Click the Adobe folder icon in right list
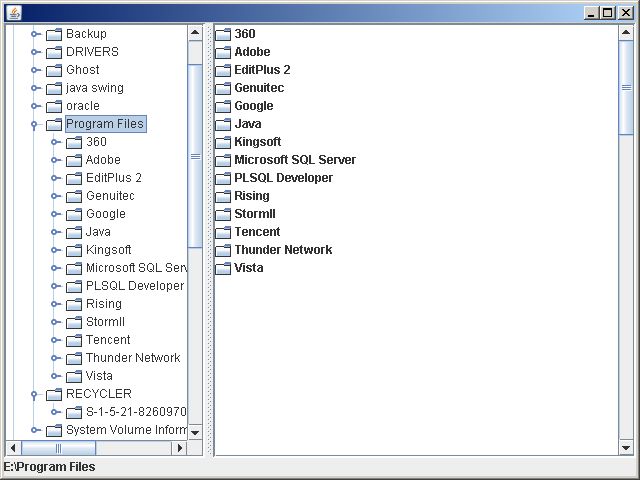The image size is (640, 480). (223, 52)
